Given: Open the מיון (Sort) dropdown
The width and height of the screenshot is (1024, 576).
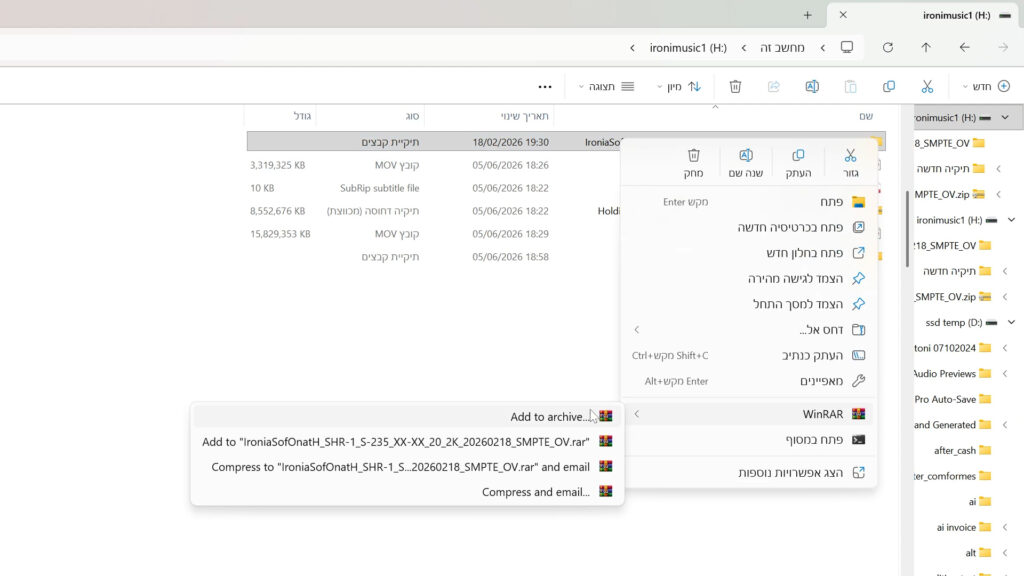Looking at the screenshot, I should point(679,86).
